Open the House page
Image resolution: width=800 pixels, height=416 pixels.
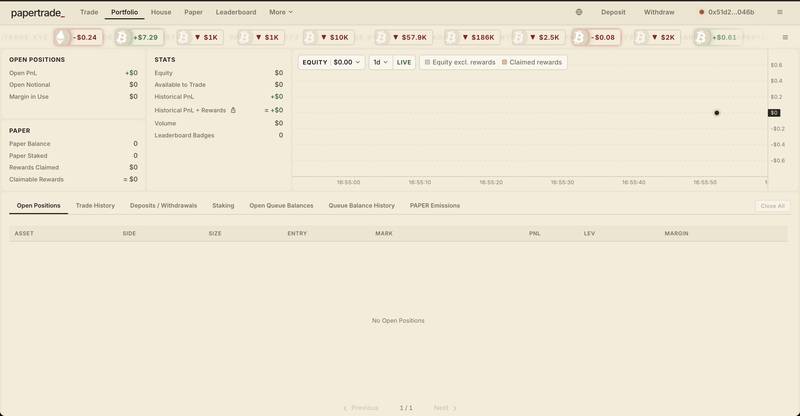(x=161, y=12)
